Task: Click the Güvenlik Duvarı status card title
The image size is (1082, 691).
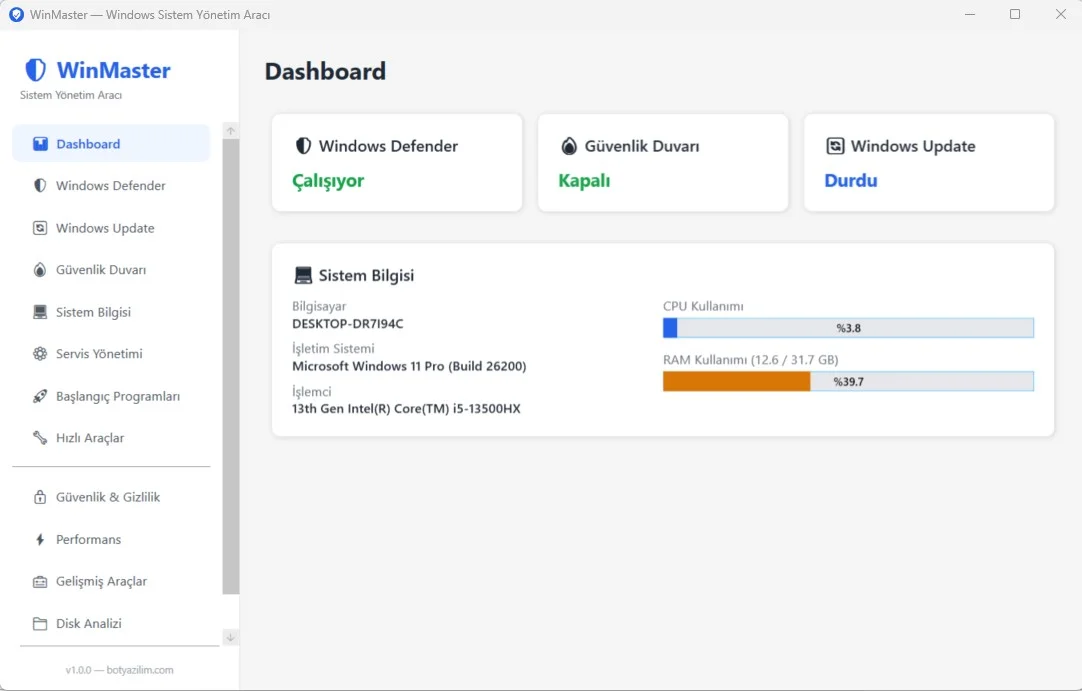Action: (x=642, y=146)
